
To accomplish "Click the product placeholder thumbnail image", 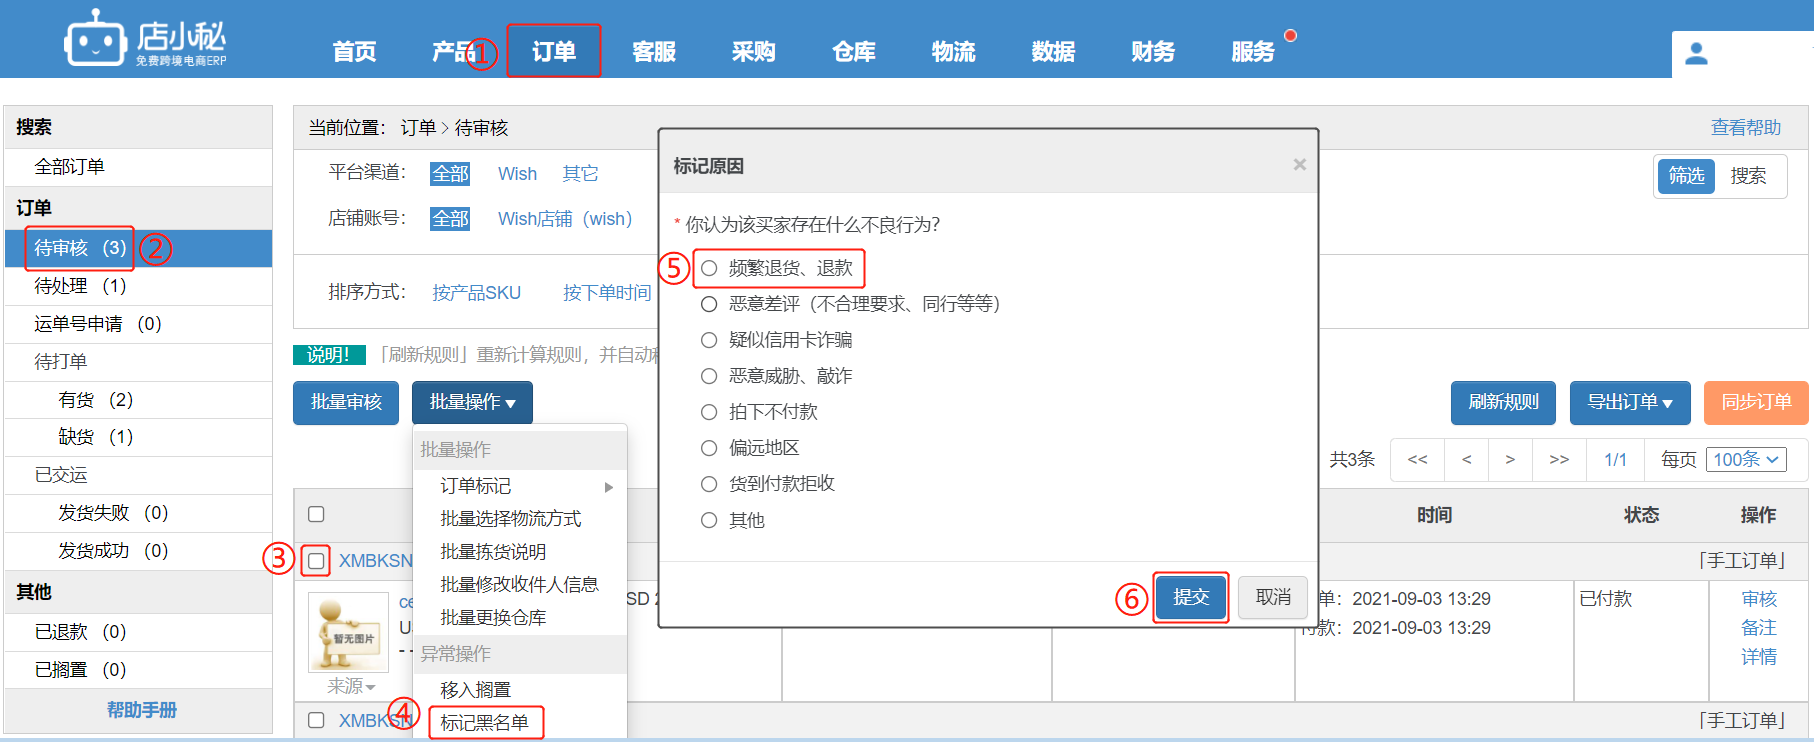I will 348,632.
